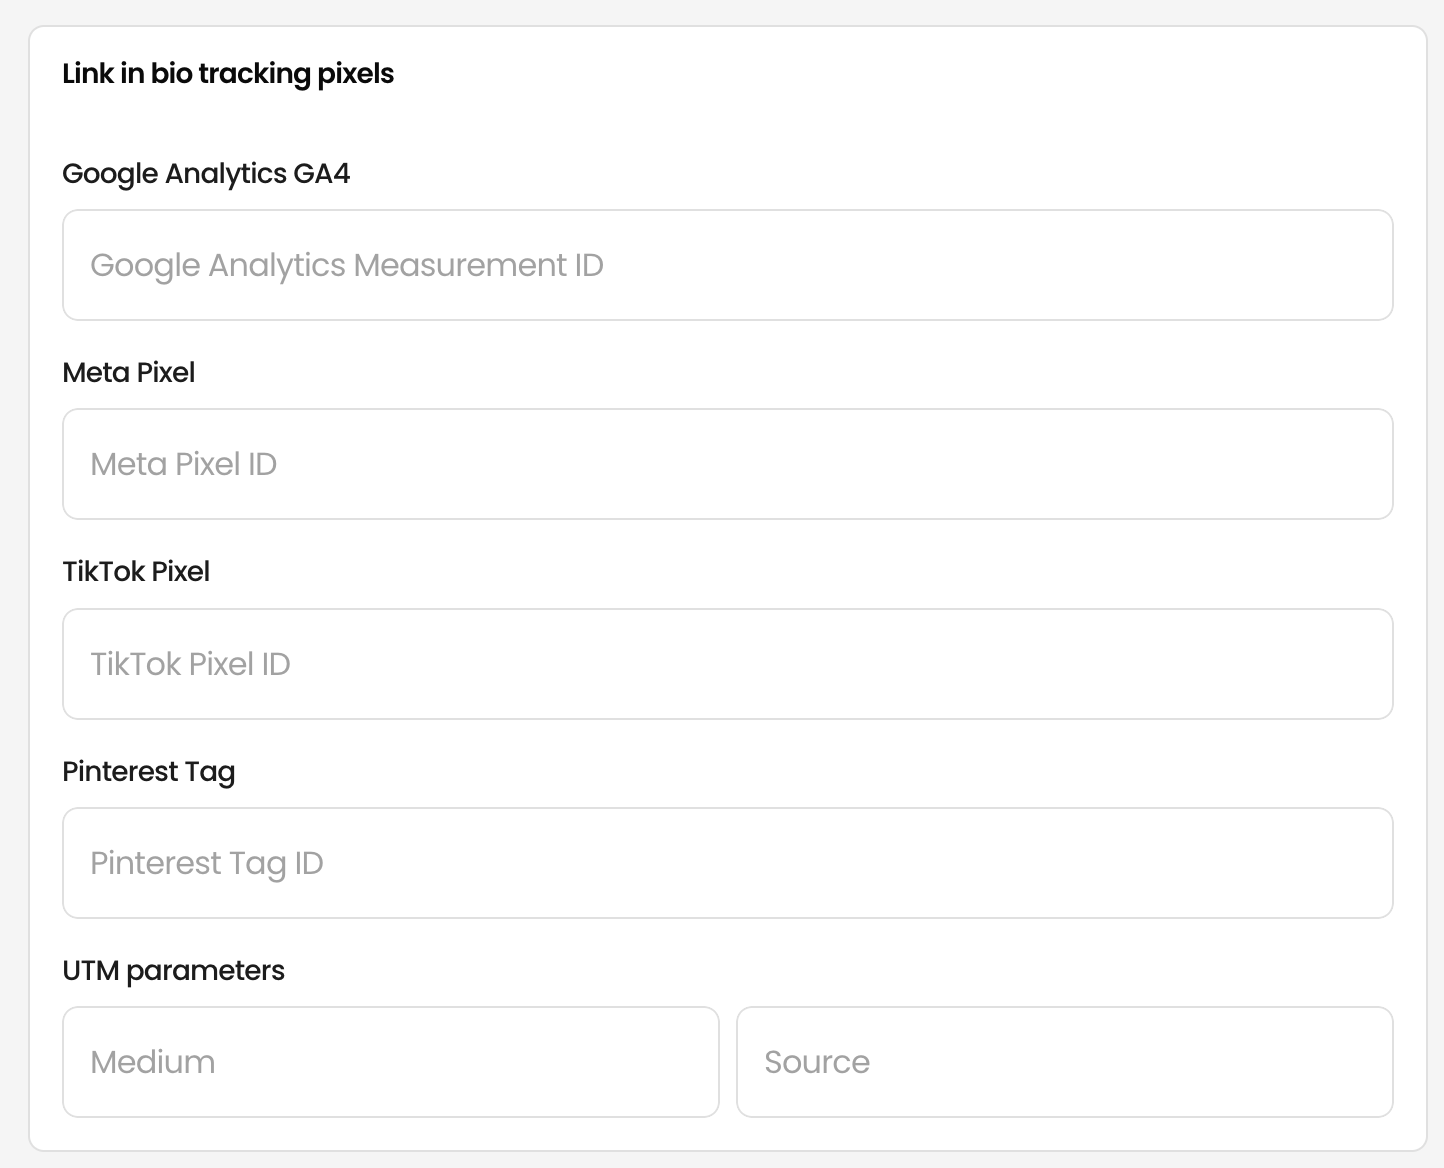The image size is (1444, 1168).
Task: Click the UTM Source input field
Action: 1064,1062
